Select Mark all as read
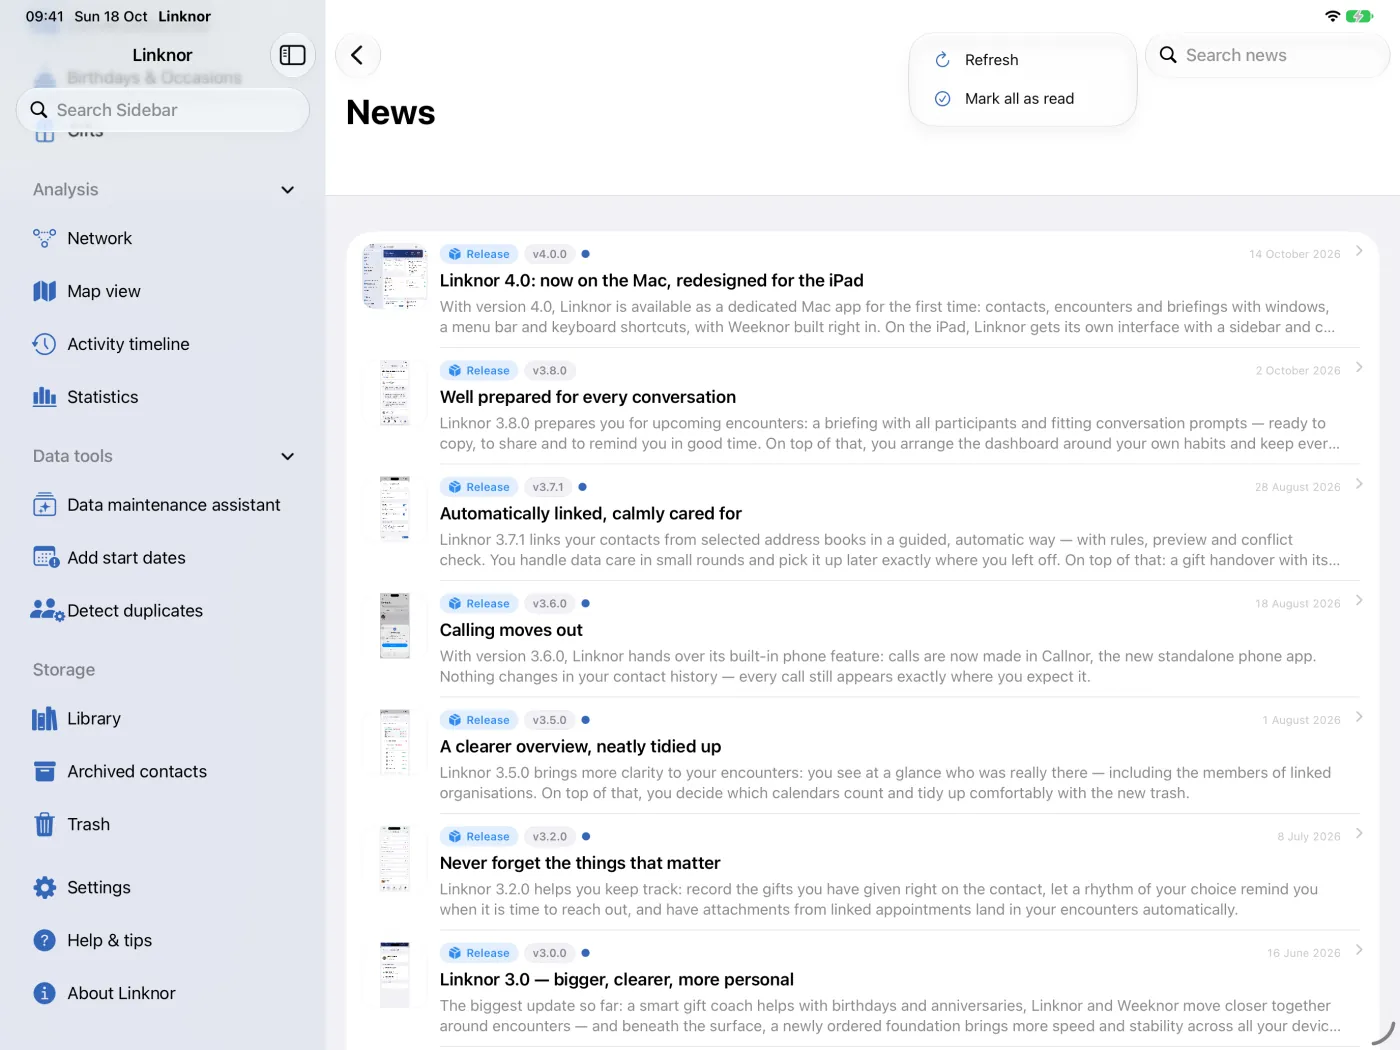 1023,98
